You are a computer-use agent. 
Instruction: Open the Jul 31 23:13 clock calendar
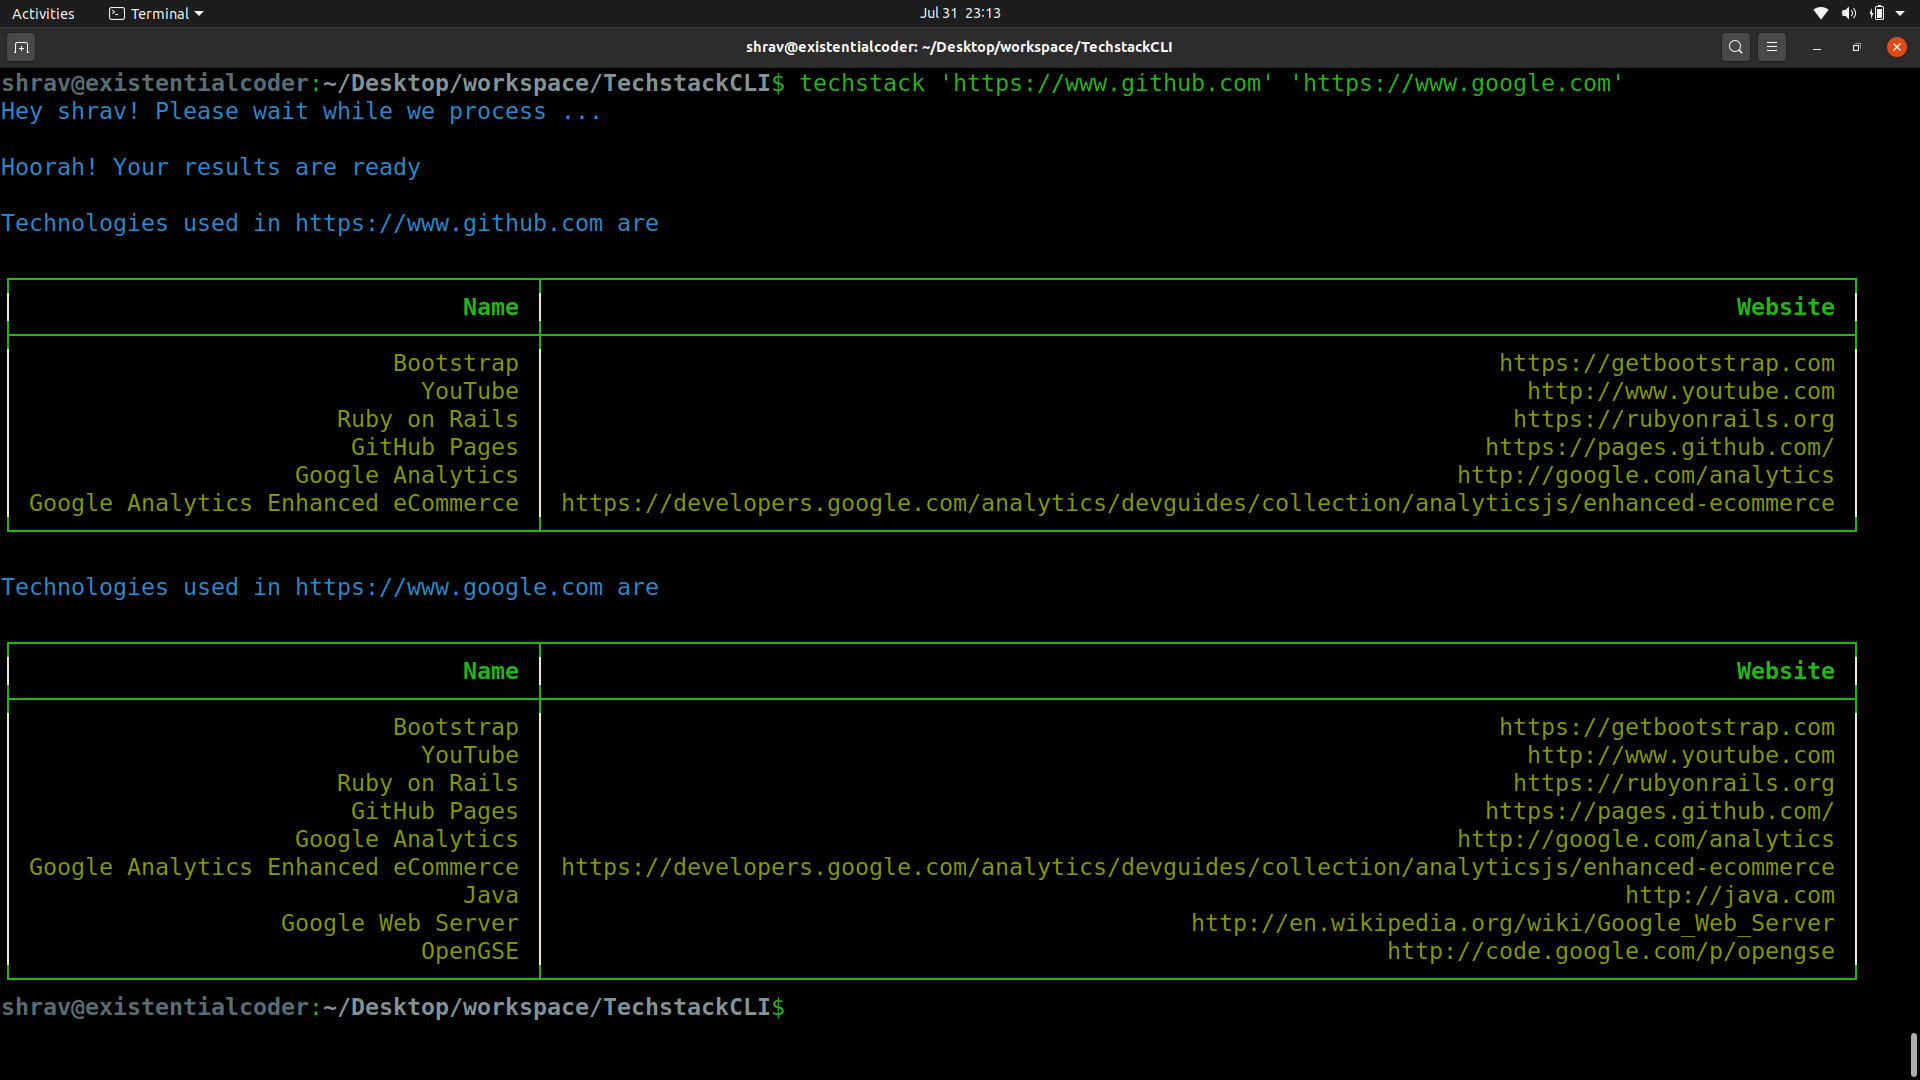[960, 13]
